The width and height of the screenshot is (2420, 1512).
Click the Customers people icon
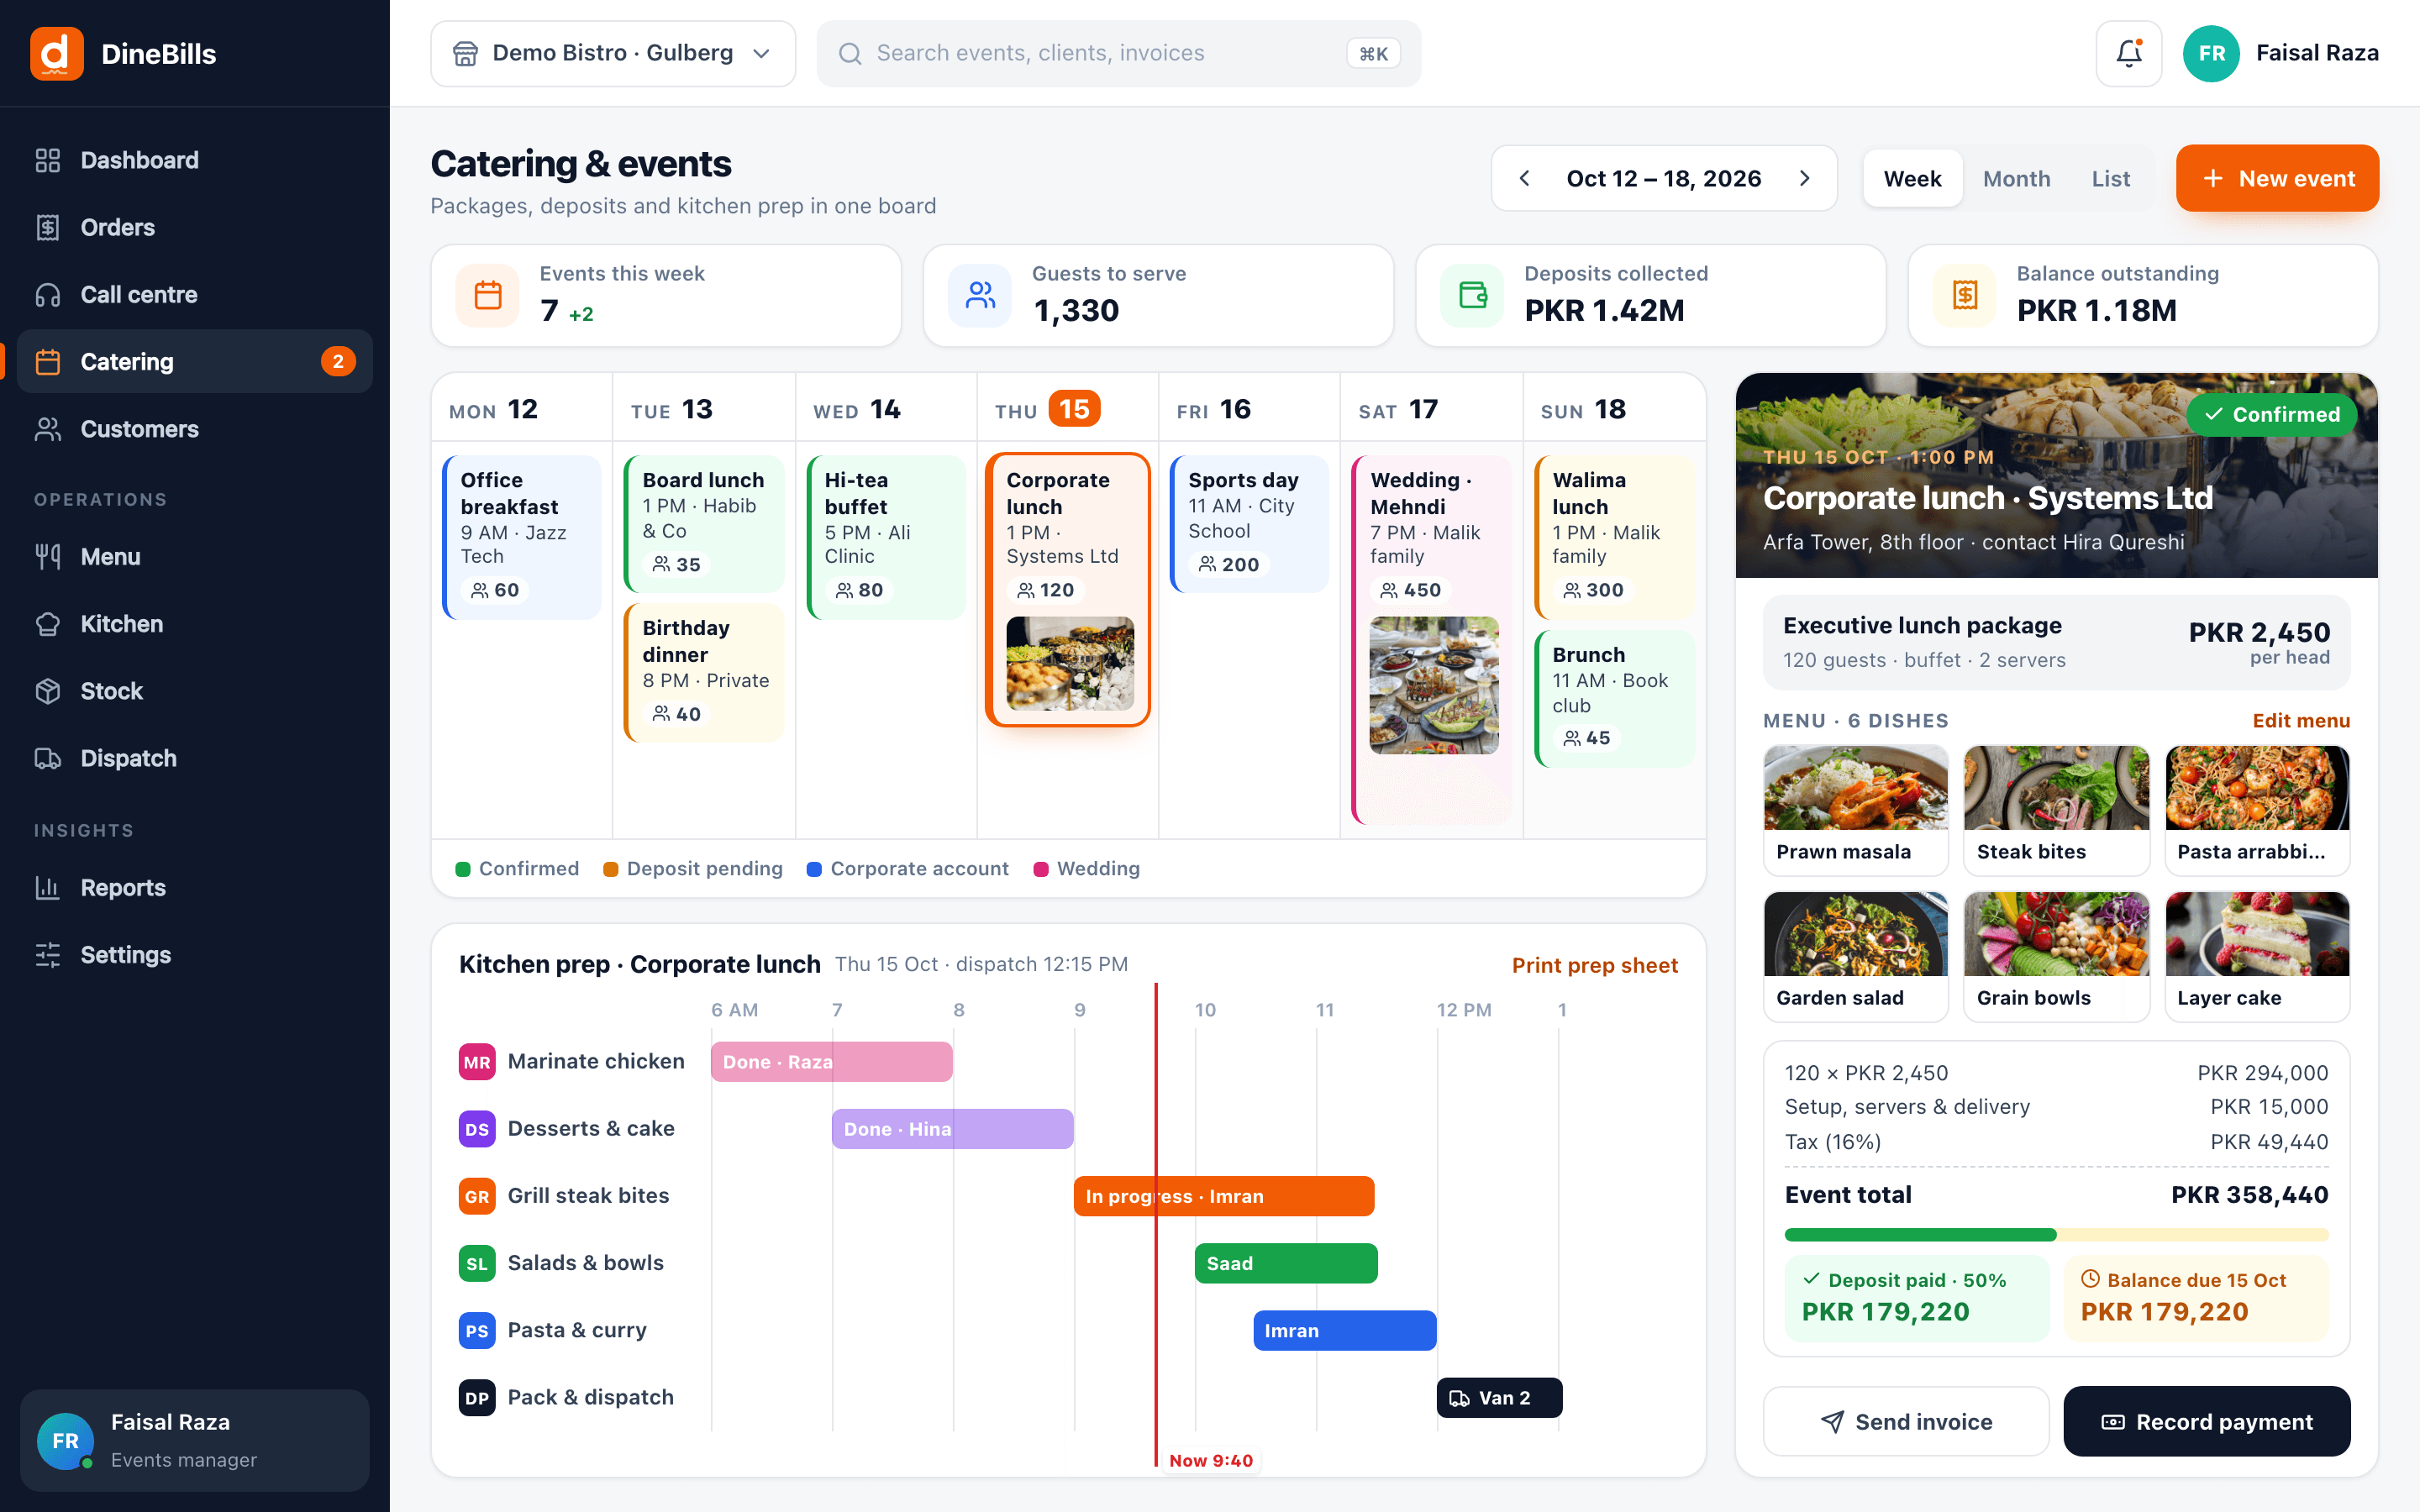[x=48, y=429]
